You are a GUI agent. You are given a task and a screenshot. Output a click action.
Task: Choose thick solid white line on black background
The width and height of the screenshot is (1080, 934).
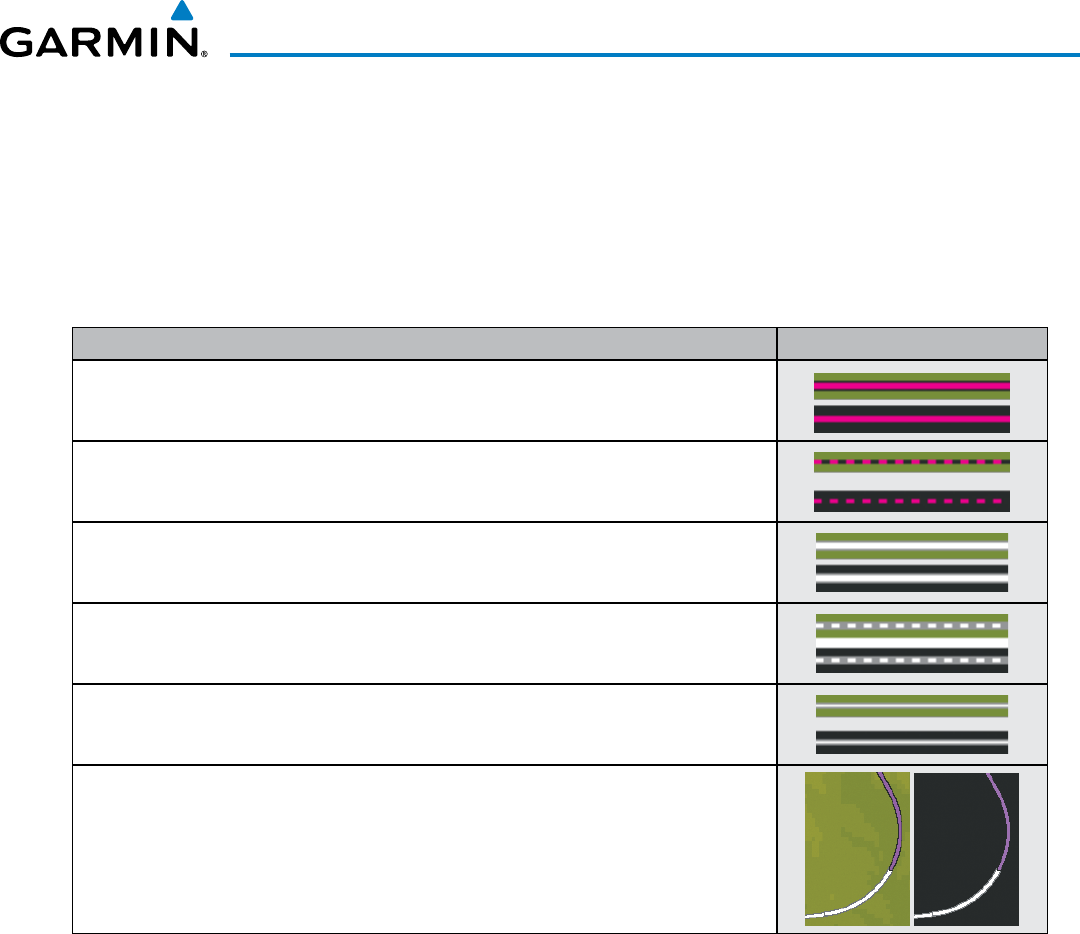pos(911,579)
